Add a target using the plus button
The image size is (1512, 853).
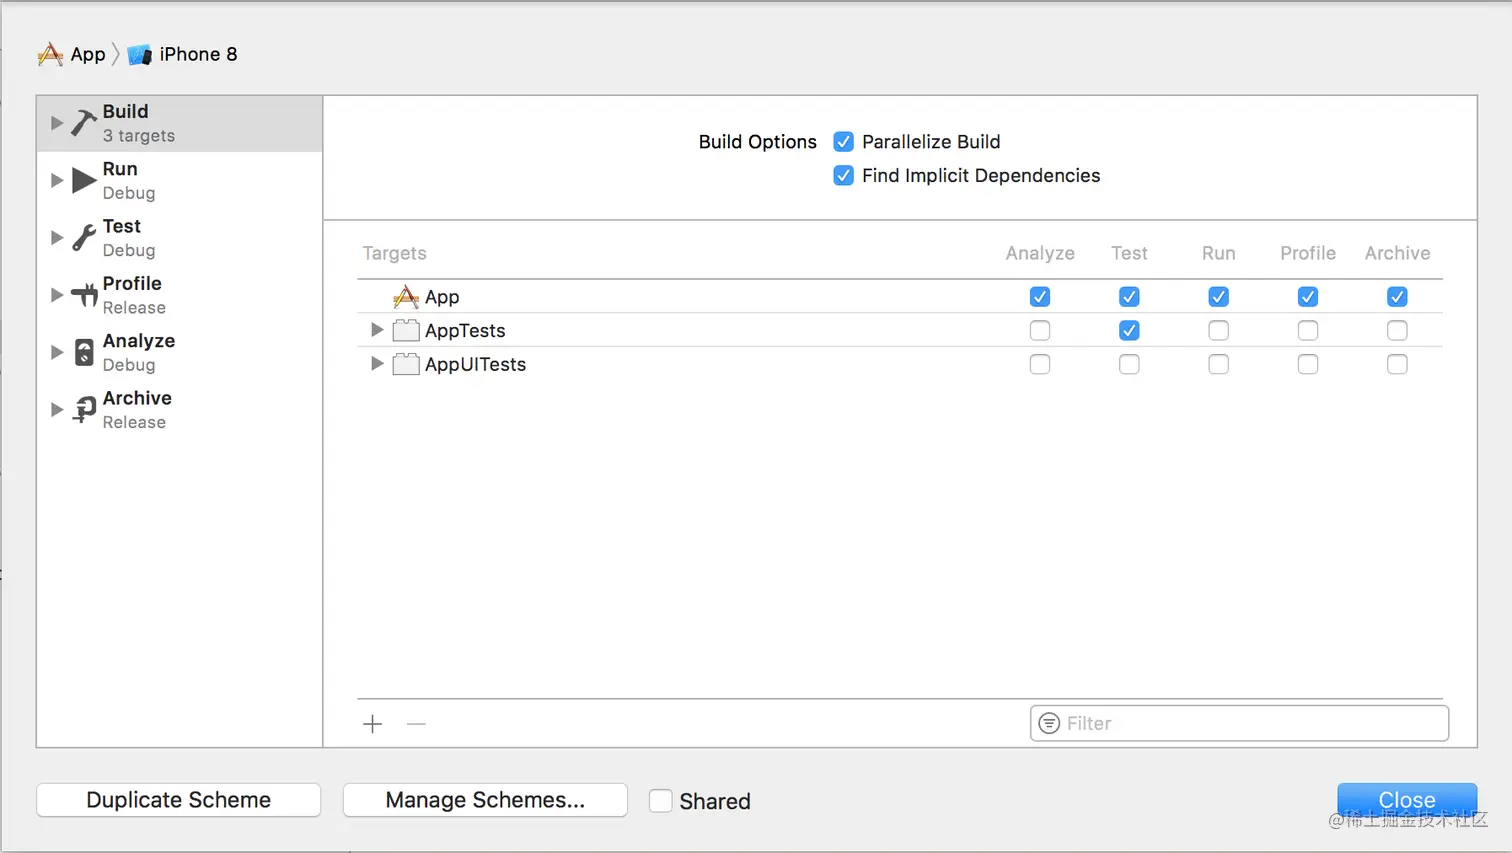point(372,723)
